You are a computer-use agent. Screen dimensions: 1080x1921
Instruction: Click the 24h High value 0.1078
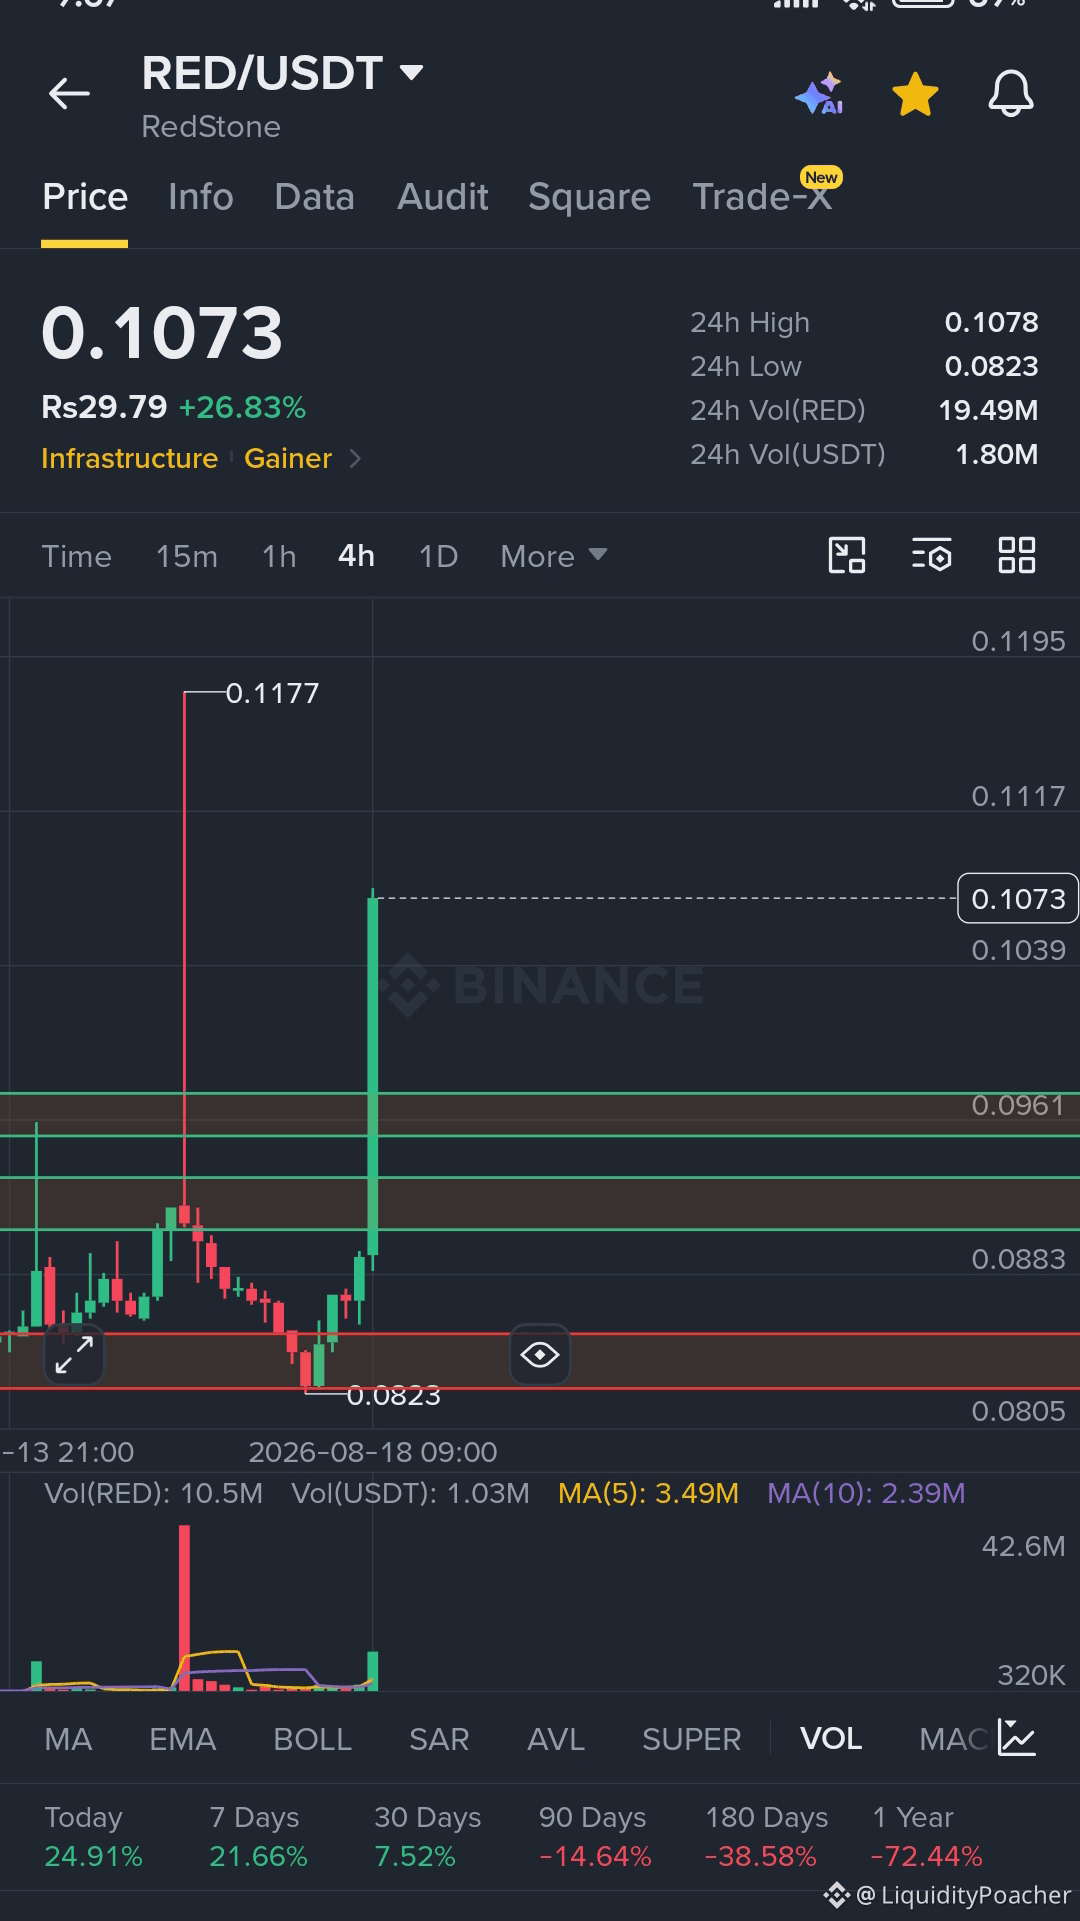991,322
